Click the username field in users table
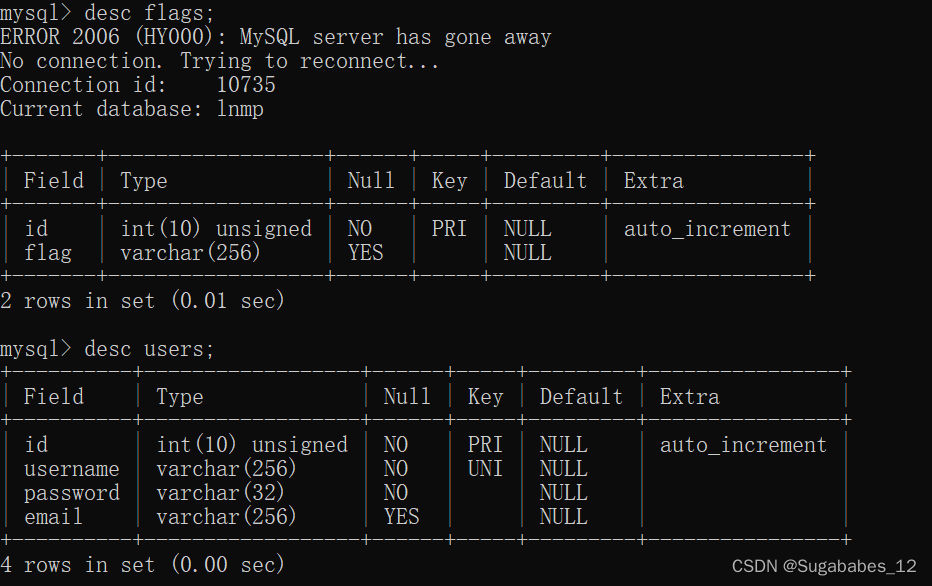 click(71, 469)
